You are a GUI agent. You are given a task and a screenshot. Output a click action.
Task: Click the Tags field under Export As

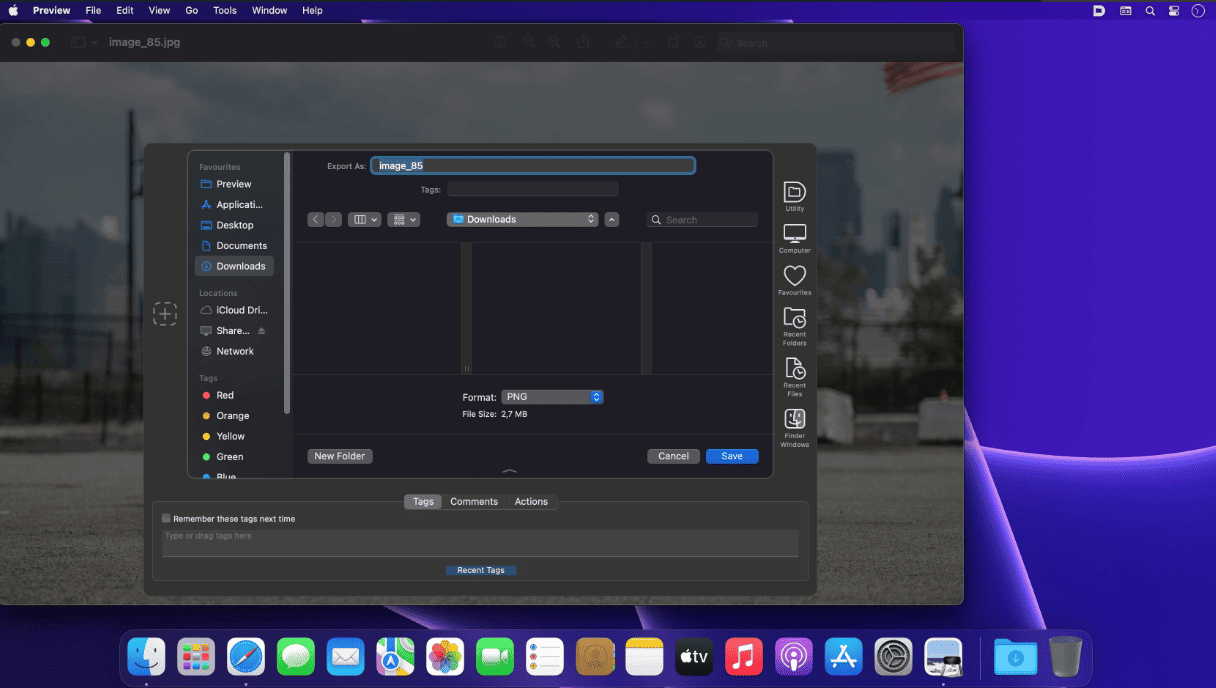click(x=533, y=189)
